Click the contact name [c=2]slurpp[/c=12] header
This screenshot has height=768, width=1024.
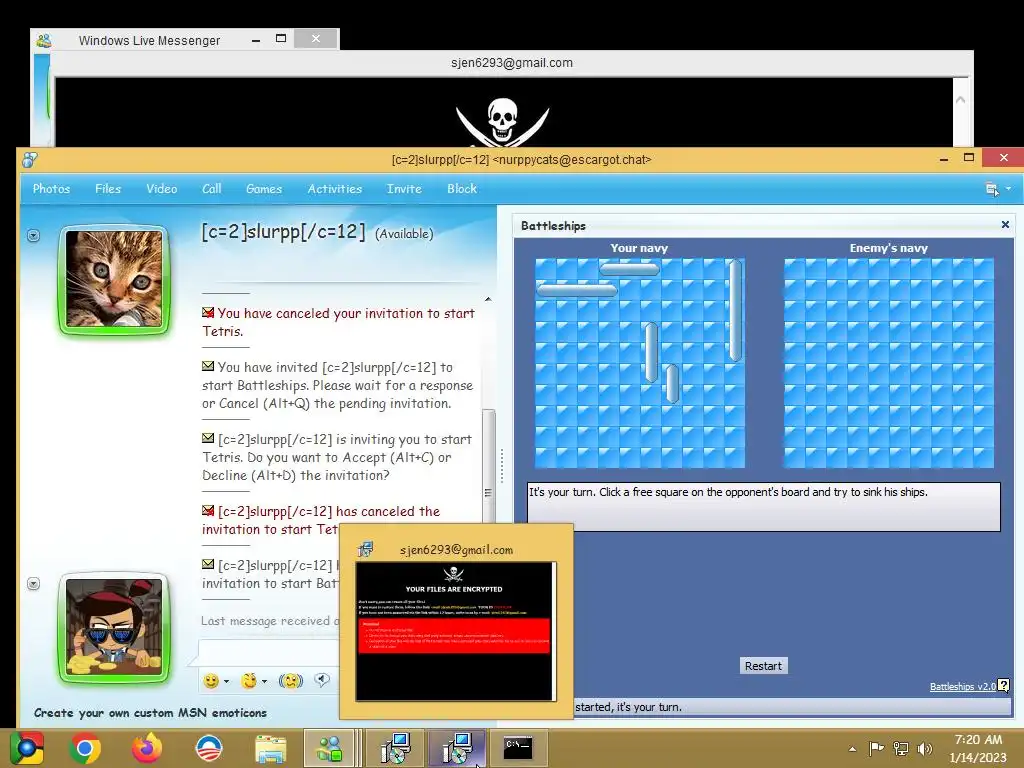[283, 231]
